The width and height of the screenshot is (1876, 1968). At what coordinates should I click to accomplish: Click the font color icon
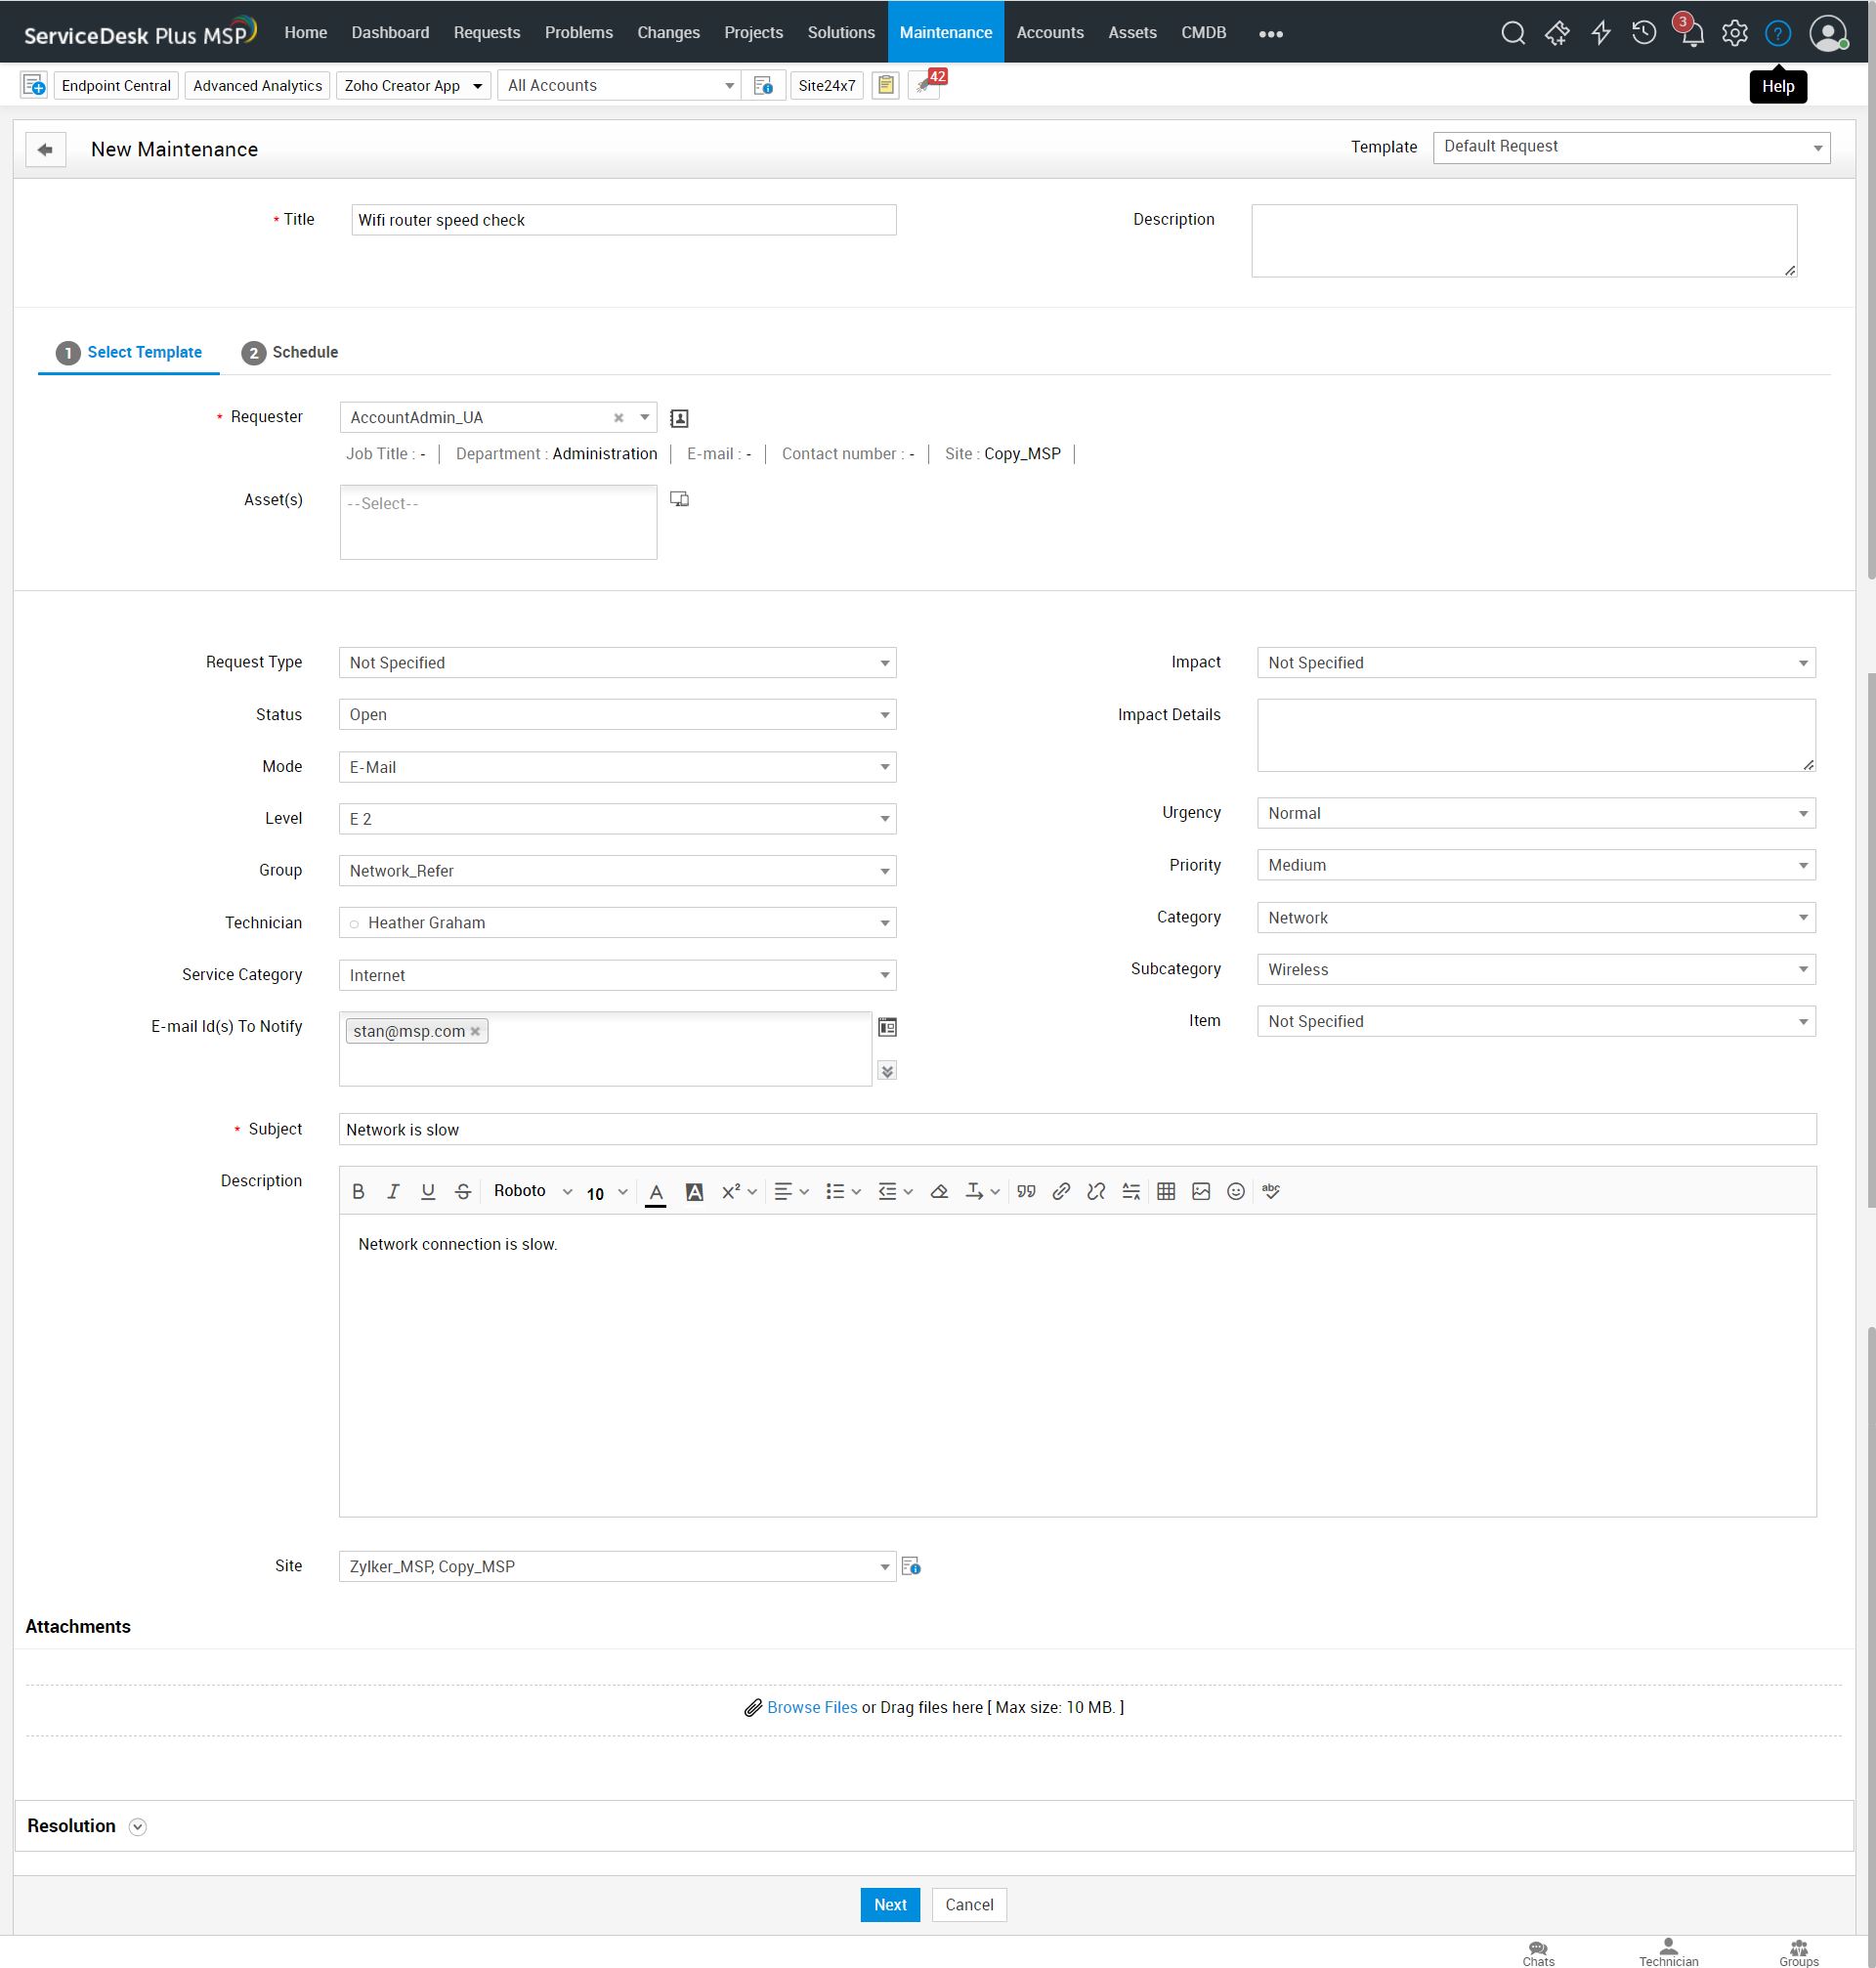coord(656,1191)
